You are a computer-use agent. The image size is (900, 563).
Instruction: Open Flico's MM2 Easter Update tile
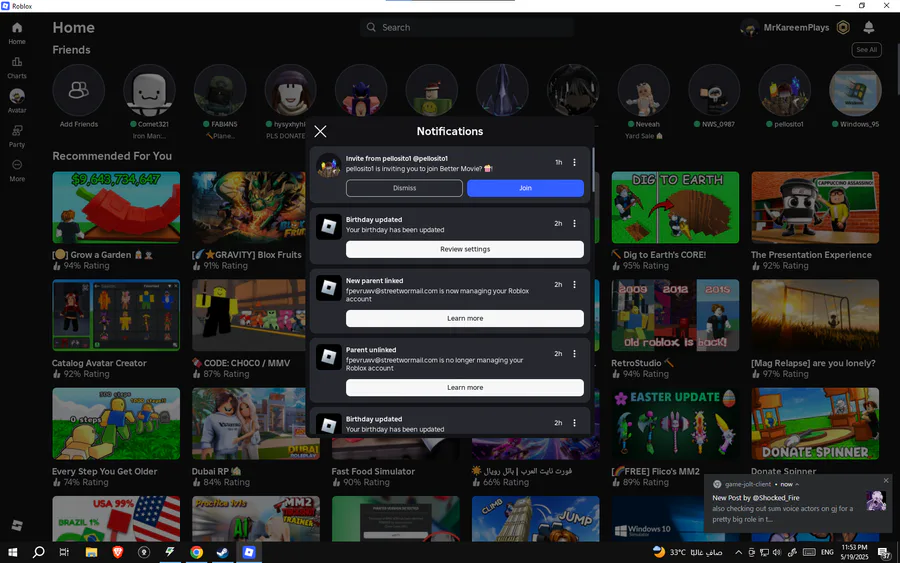pyautogui.click(x=675, y=424)
